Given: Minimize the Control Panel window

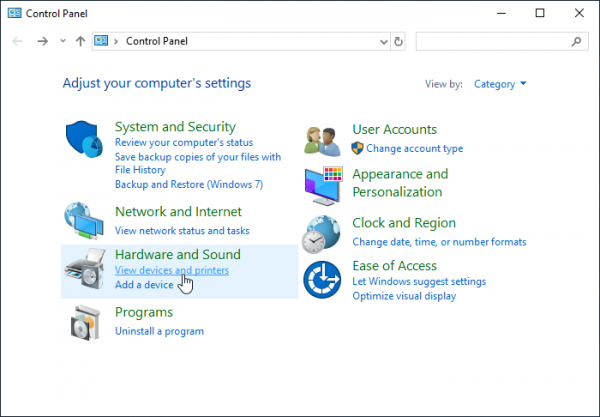Looking at the screenshot, I should coord(502,13).
